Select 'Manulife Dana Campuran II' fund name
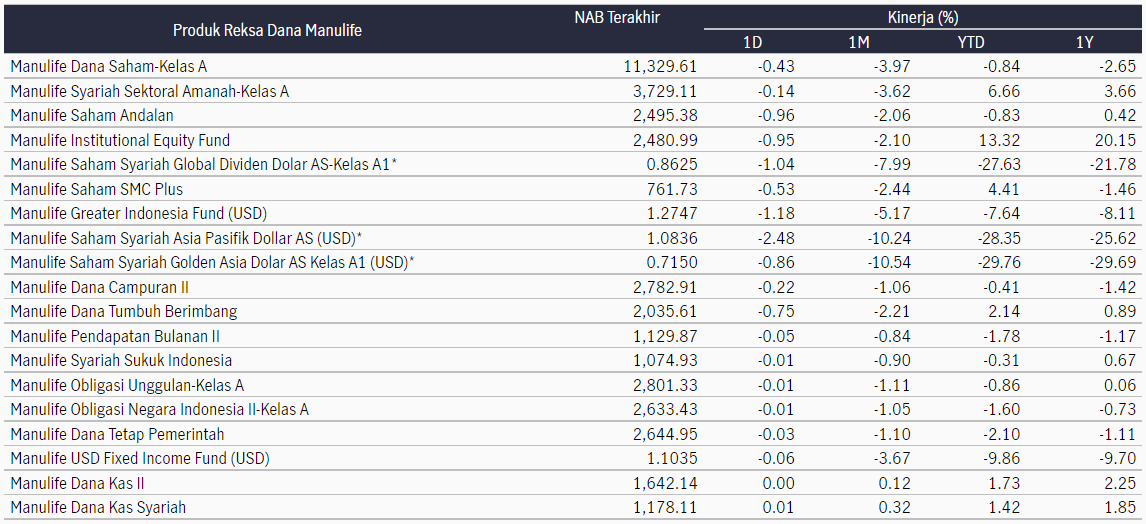Image resolution: width=1146 pixels, height=524 pixels. point(100,287)
